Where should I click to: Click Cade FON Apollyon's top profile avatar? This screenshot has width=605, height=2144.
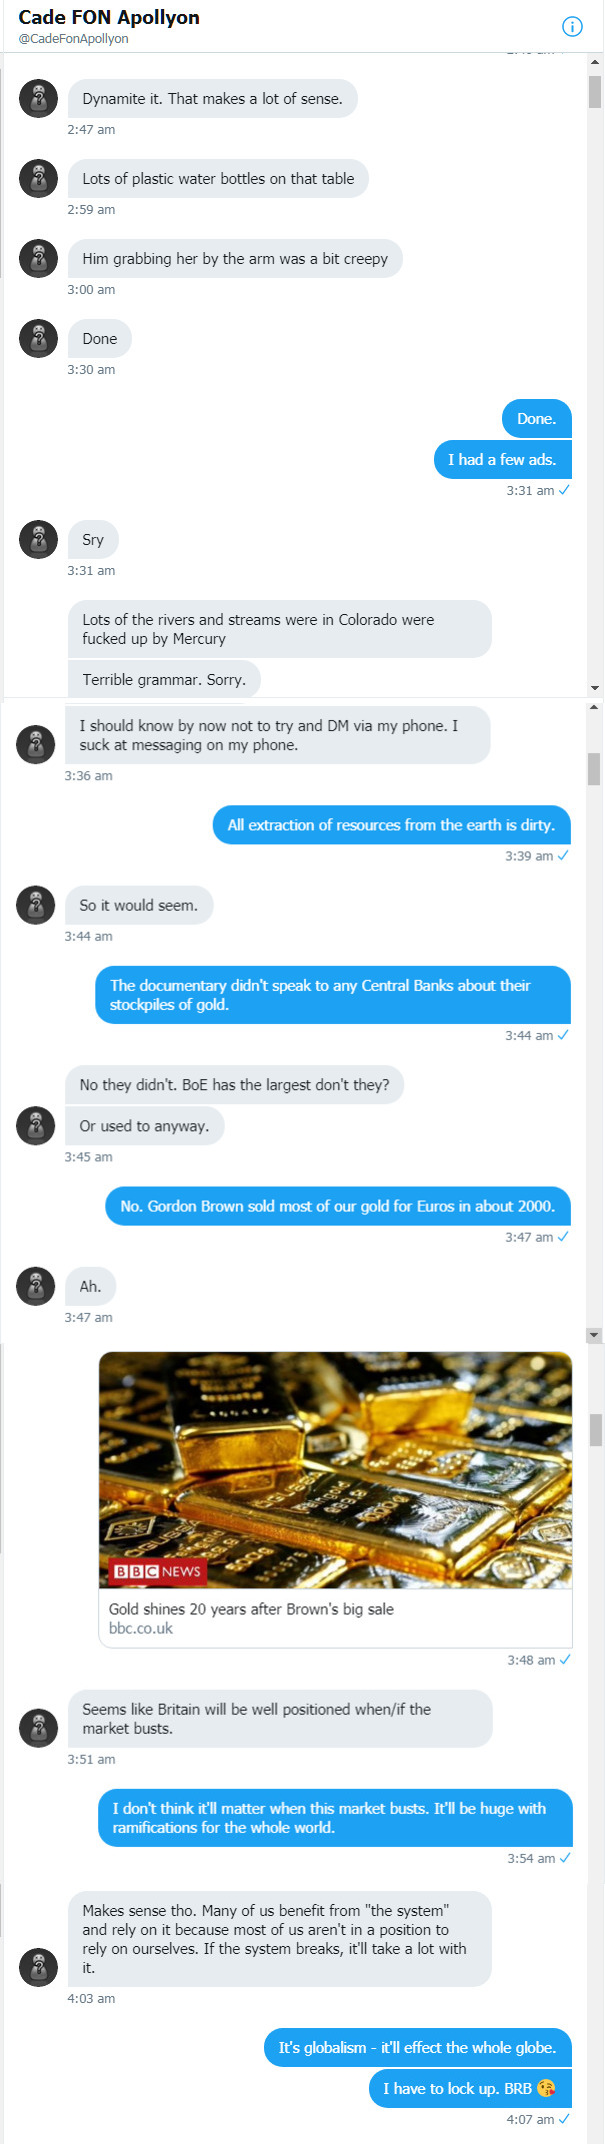click(38, 98)
